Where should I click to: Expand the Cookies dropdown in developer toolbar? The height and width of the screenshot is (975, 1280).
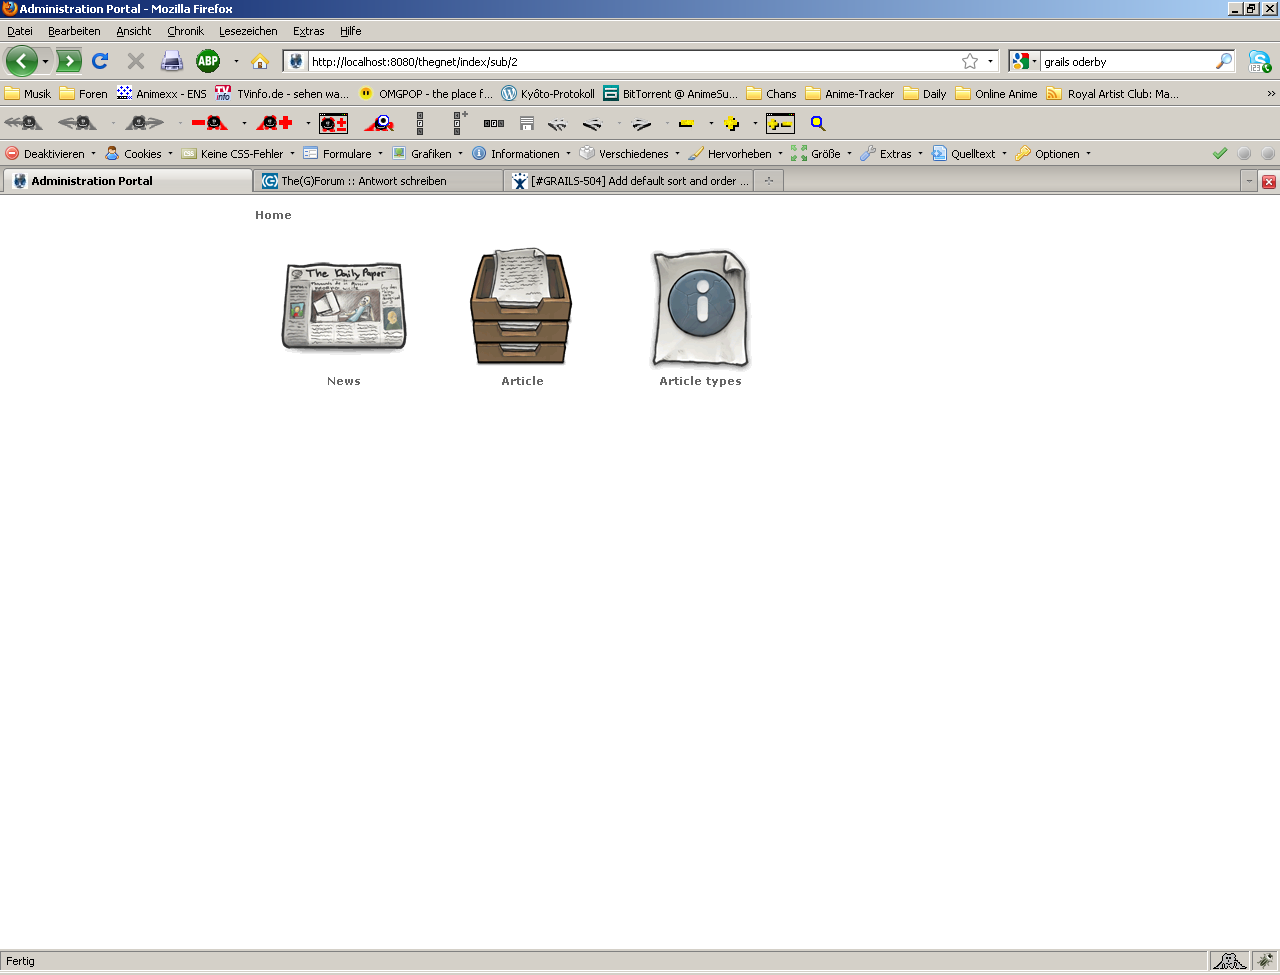tap(142, 154)
